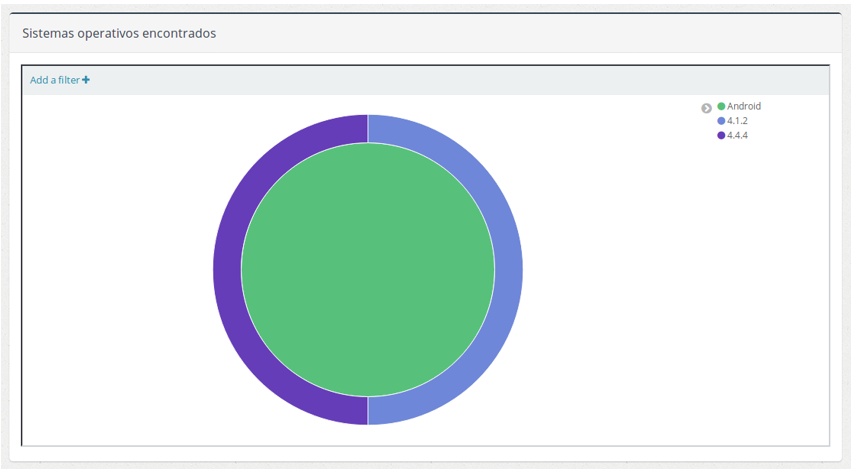Click the empty filter bar area
The image size is (856, 473).
pyautogui.click(x=450, y=80)
